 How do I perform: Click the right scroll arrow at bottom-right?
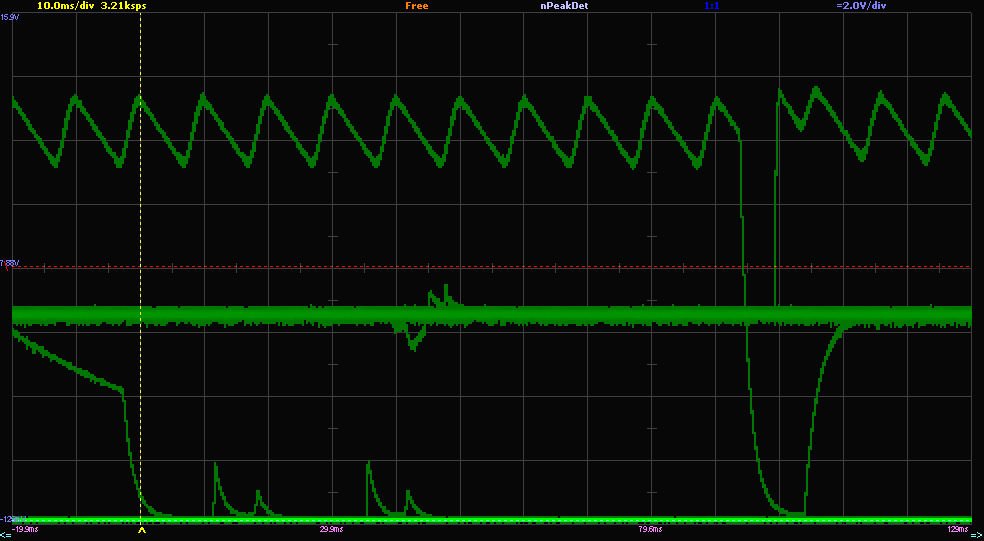coord(977,534)
